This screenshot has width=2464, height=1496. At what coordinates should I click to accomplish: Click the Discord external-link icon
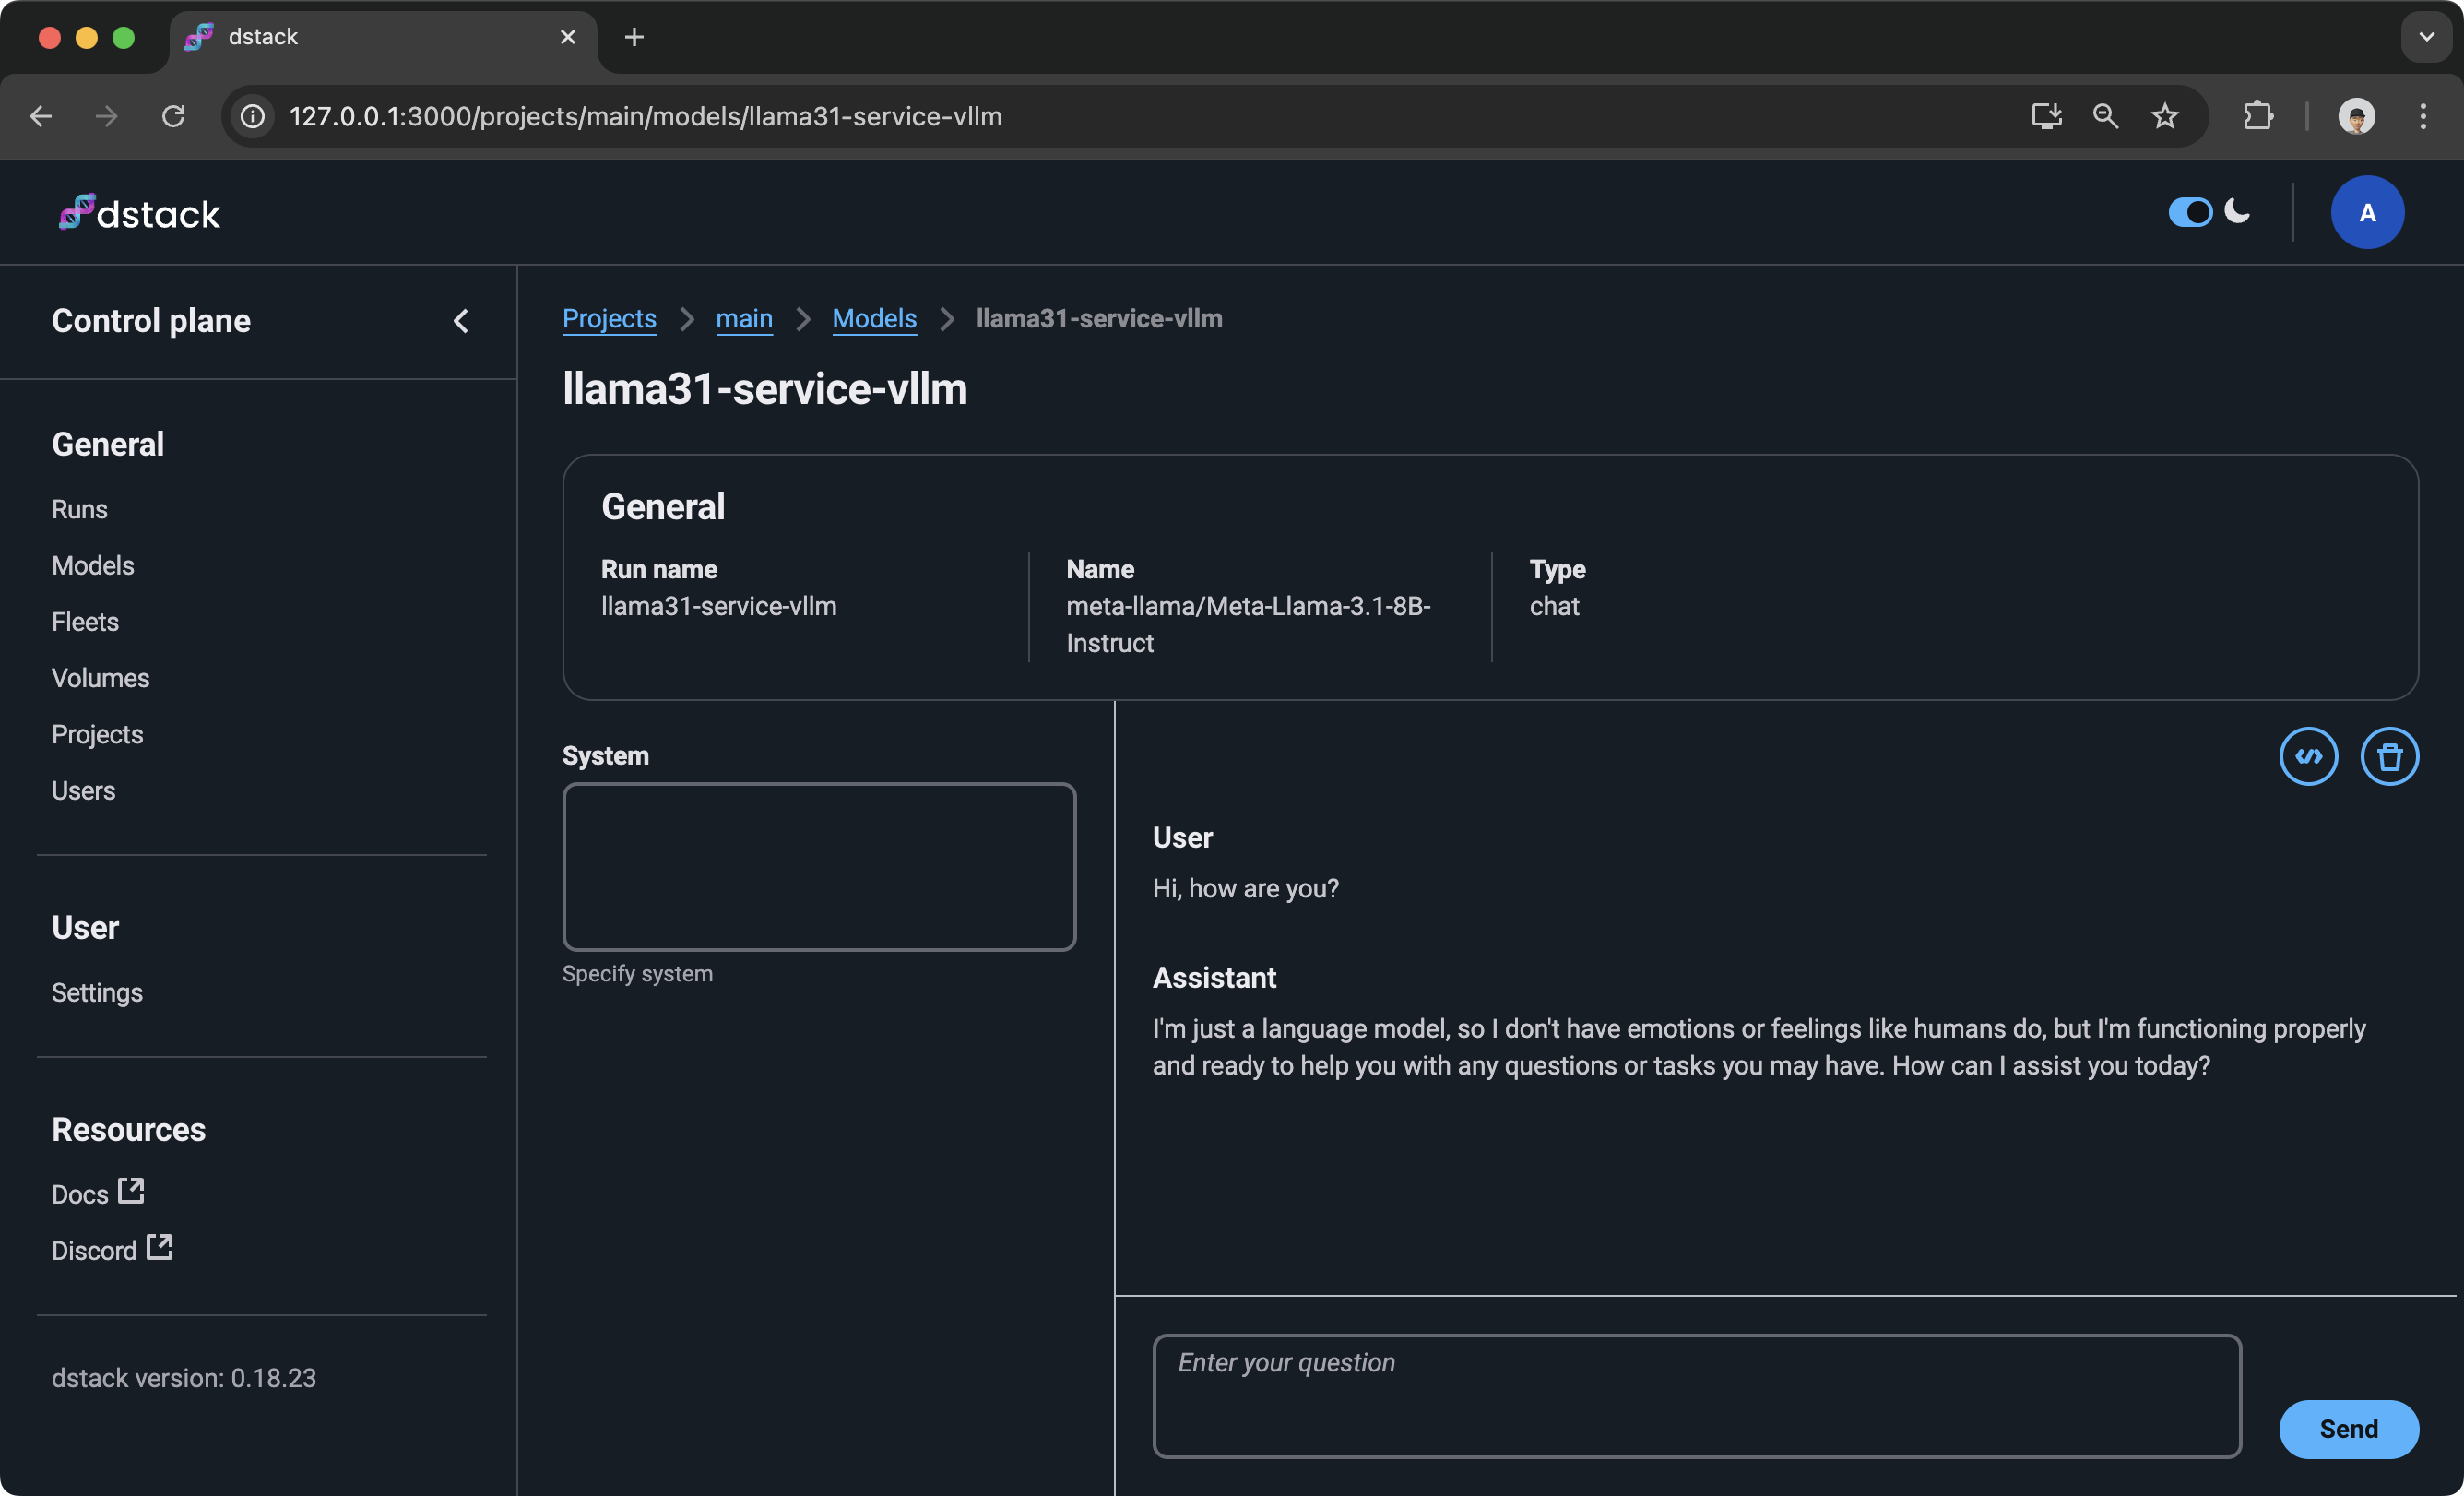[x=159, y=1246]
